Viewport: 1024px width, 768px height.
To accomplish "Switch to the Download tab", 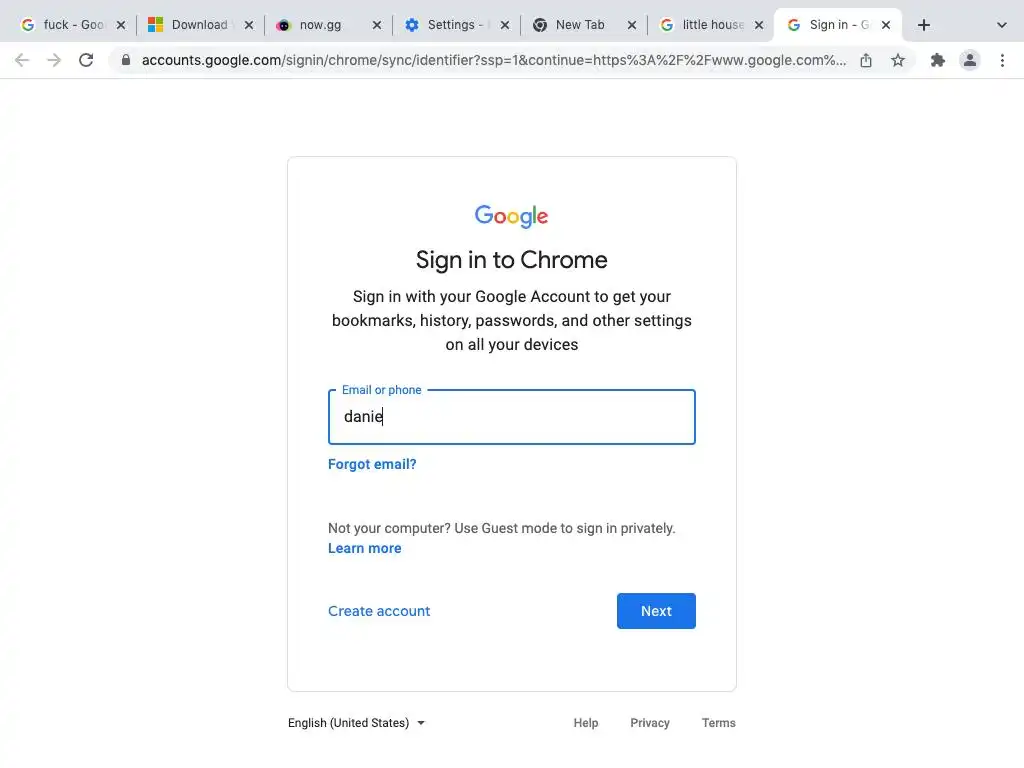I will 198,25.
